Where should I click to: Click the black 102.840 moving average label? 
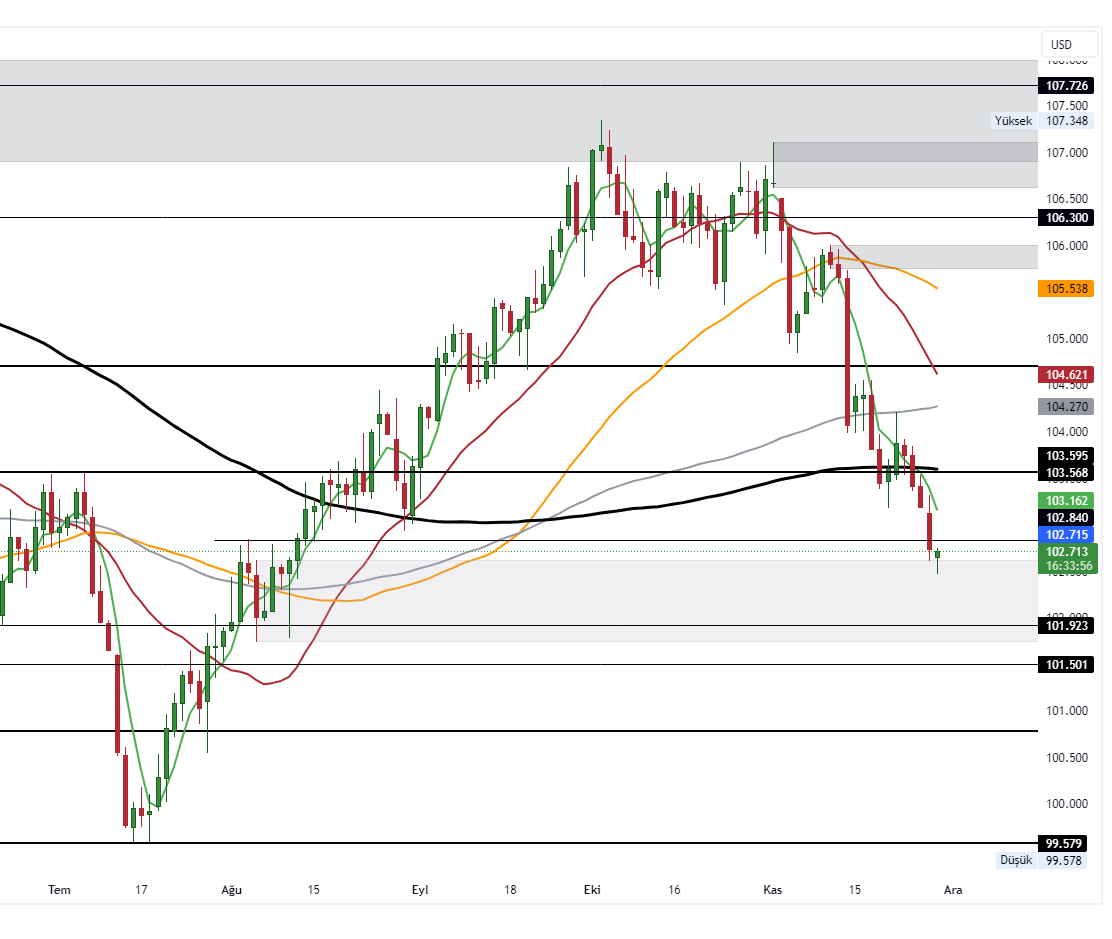tap(1064, 517)
